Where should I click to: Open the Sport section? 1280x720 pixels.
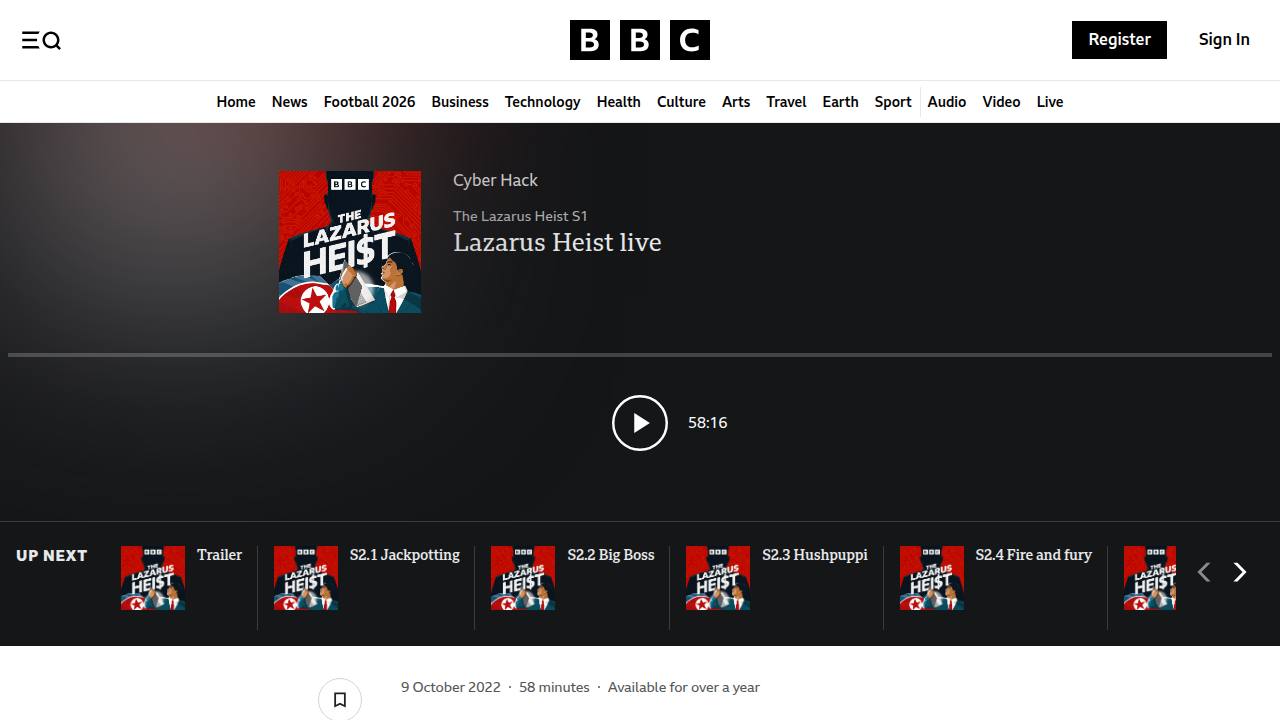[893, 102]
